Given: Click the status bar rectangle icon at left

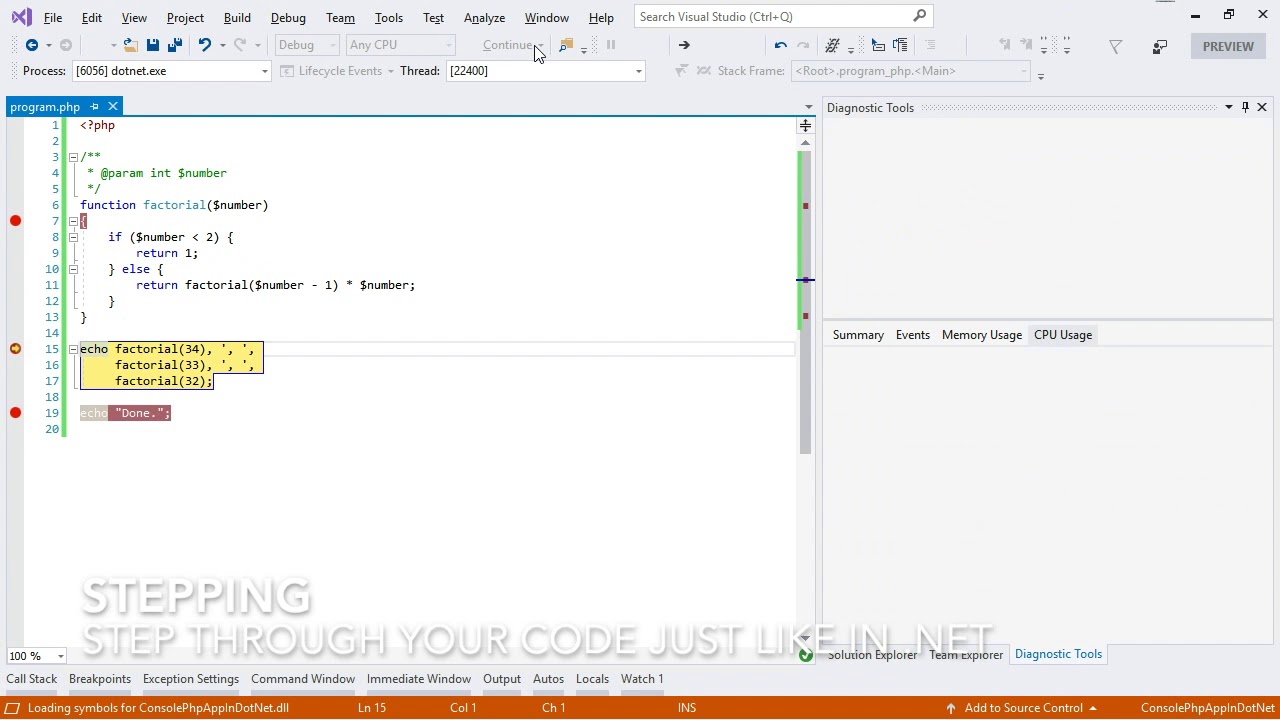Looking at the screenshot, I should coord(12,708).
